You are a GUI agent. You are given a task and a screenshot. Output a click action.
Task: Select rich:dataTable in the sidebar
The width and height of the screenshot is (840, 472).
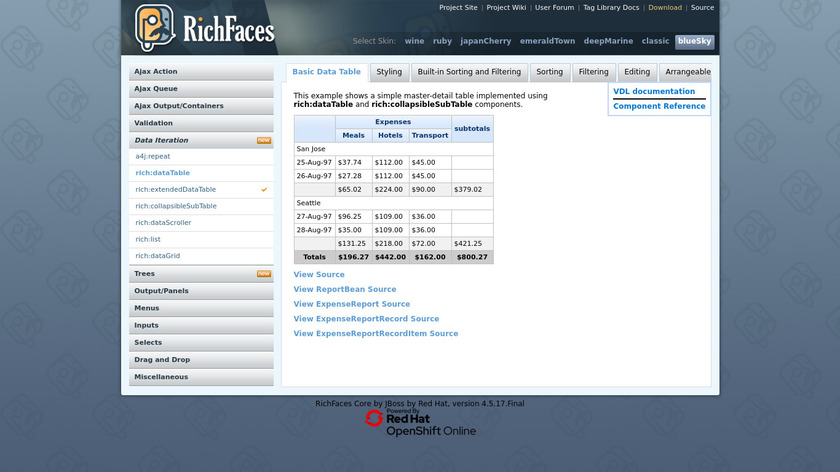coord(162,173)
